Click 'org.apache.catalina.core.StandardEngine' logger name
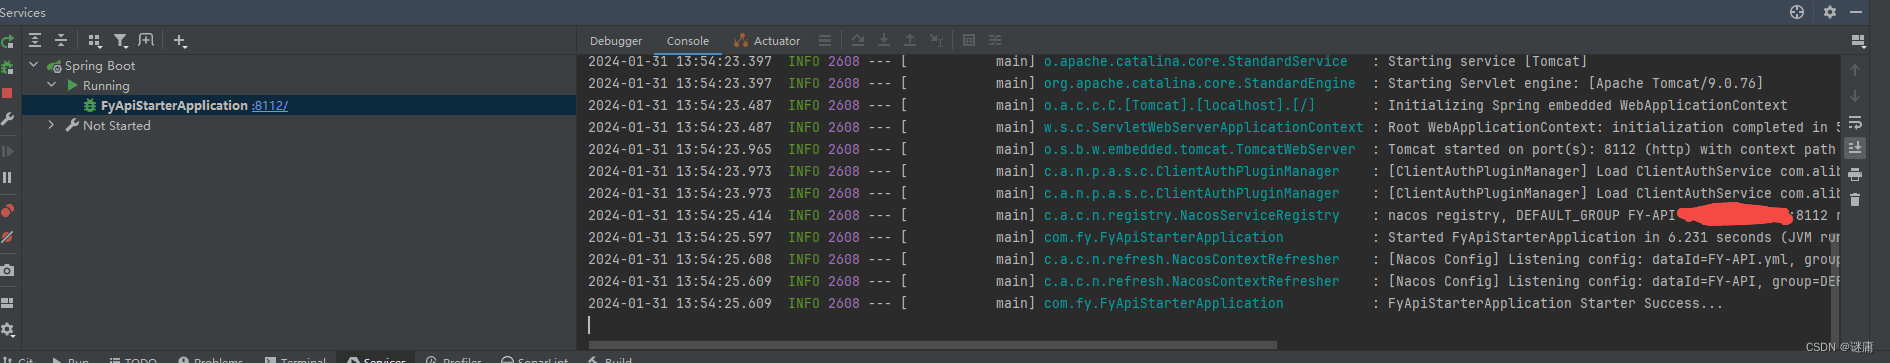 [x=1199, y=83]
